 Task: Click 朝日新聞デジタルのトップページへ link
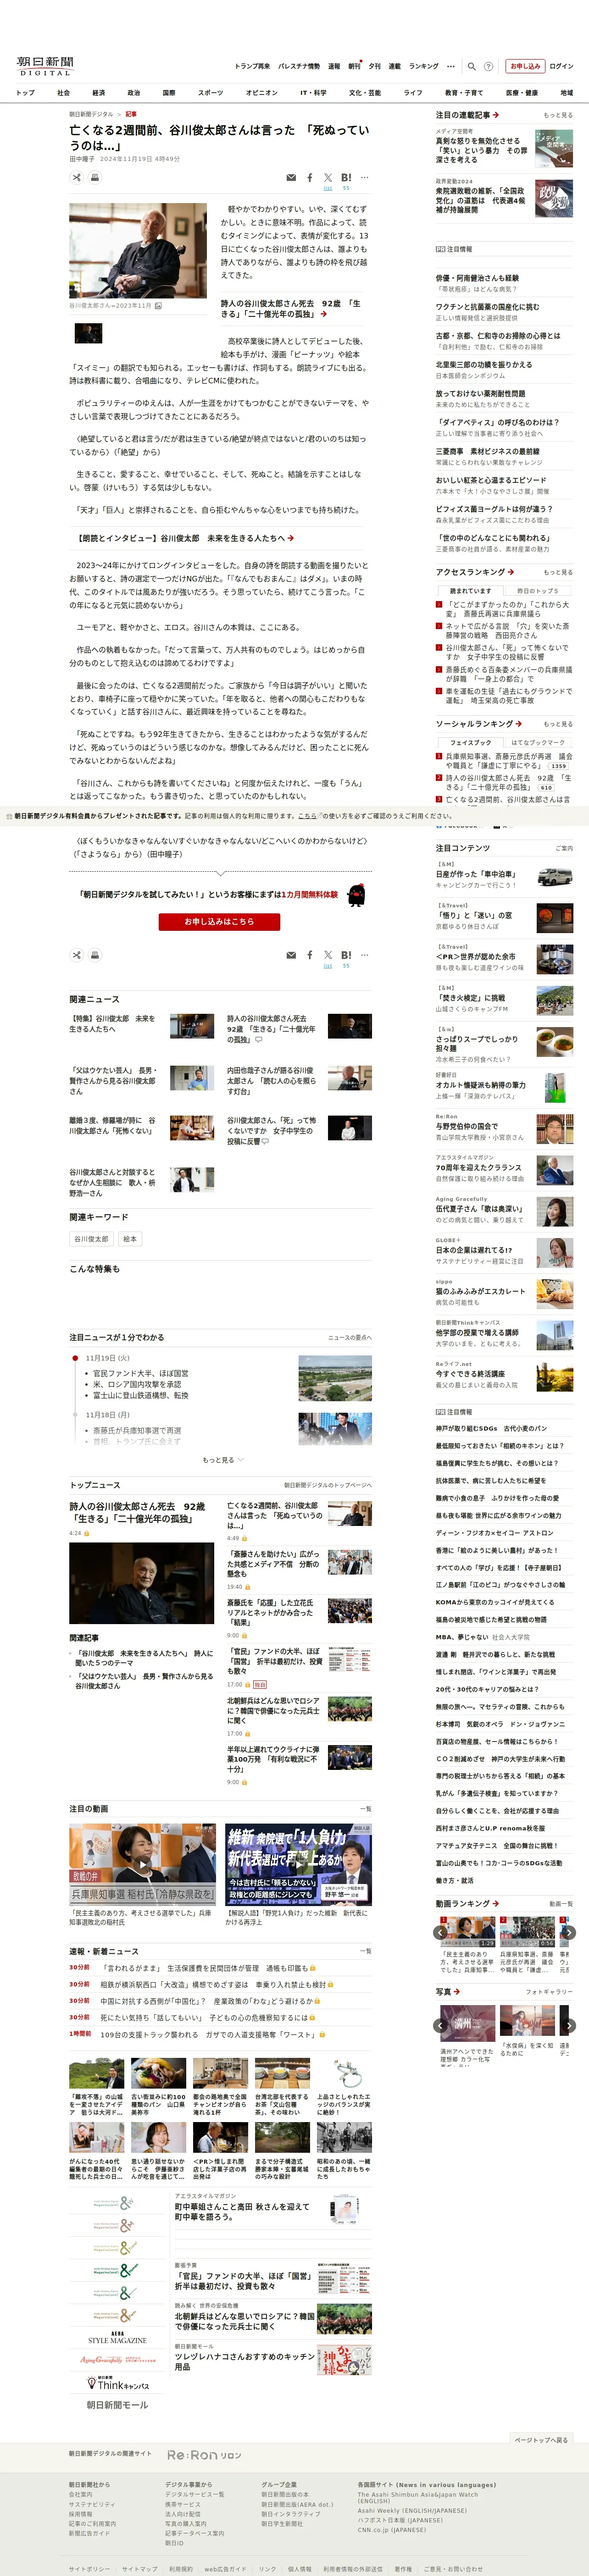click(327, 1485)
